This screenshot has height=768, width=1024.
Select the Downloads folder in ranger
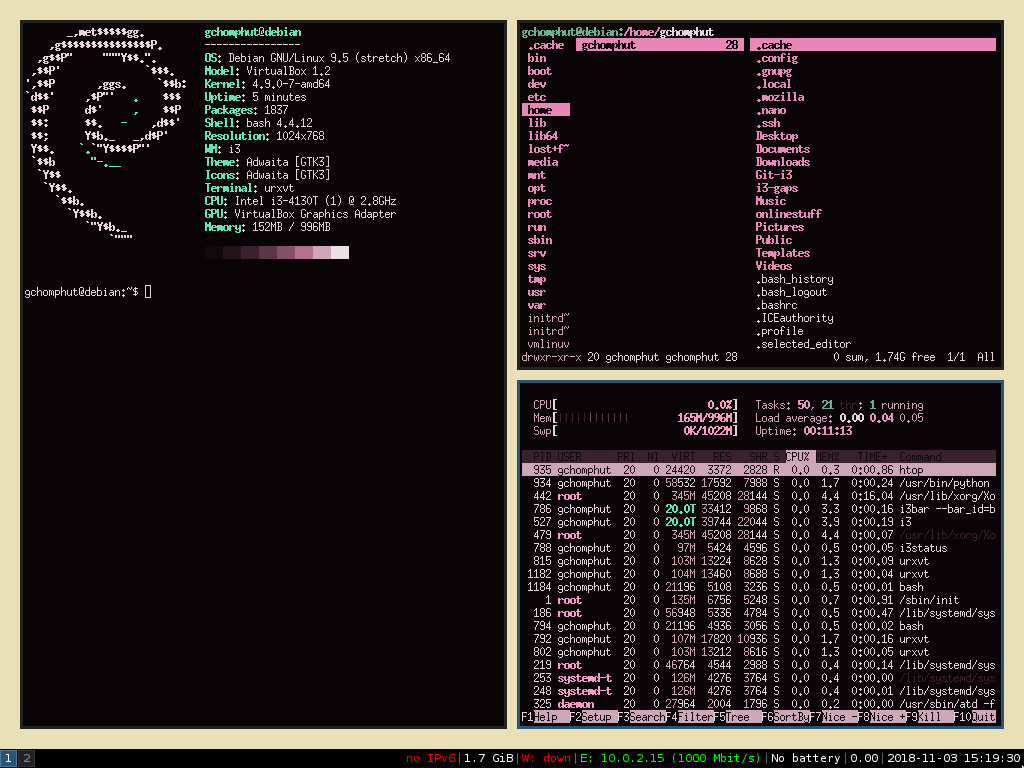click(782, 162)
